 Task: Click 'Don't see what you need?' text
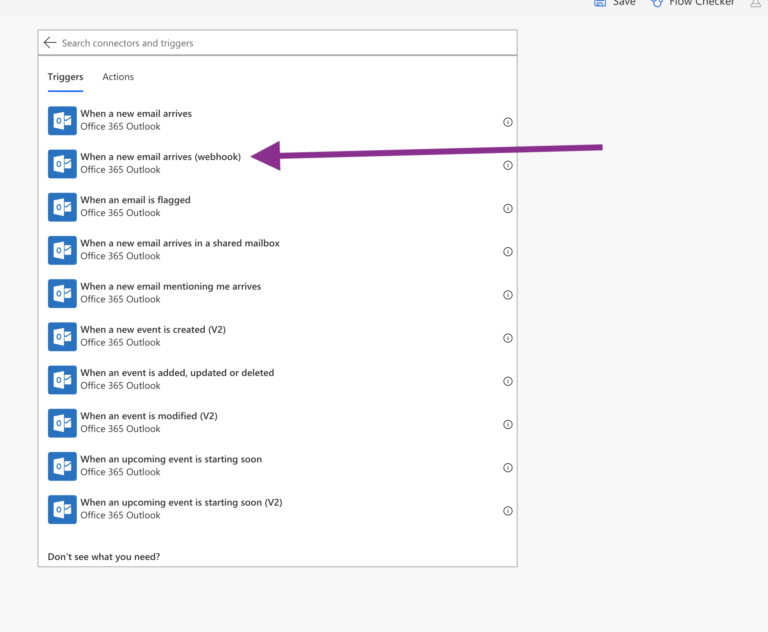coord(104,557)
